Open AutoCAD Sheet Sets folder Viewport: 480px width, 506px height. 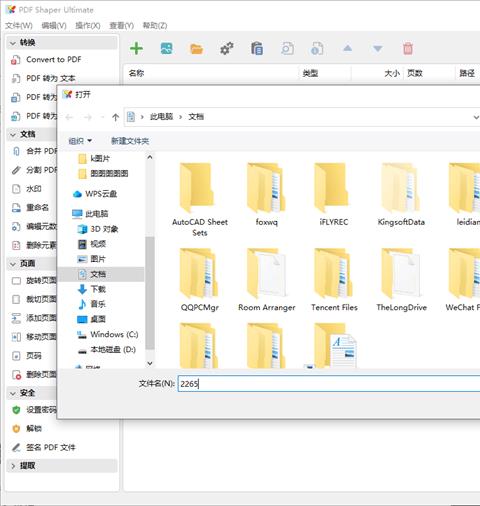[x=200, y=200]
